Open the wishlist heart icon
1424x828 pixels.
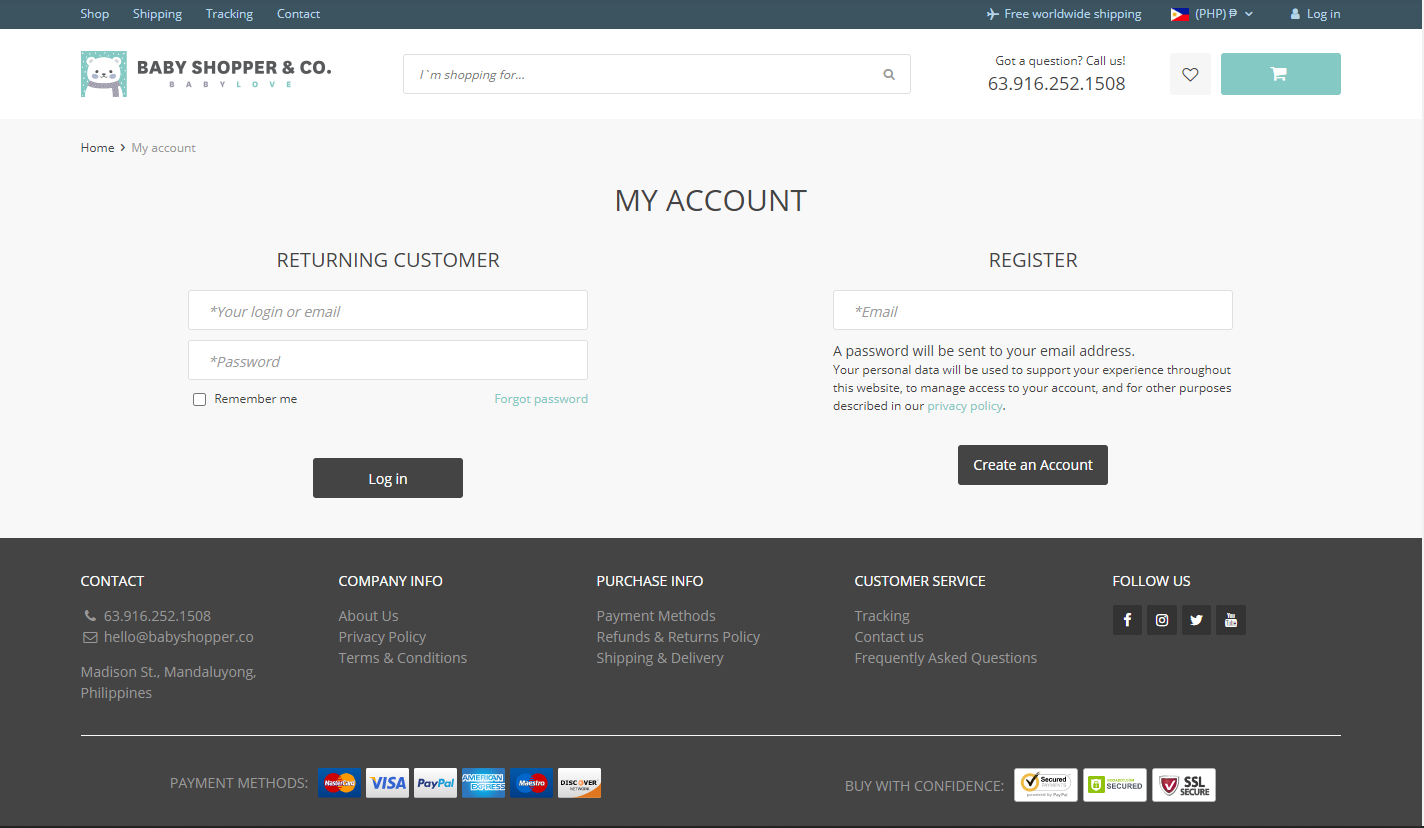pyautogui.click(x=1190, y=74)
